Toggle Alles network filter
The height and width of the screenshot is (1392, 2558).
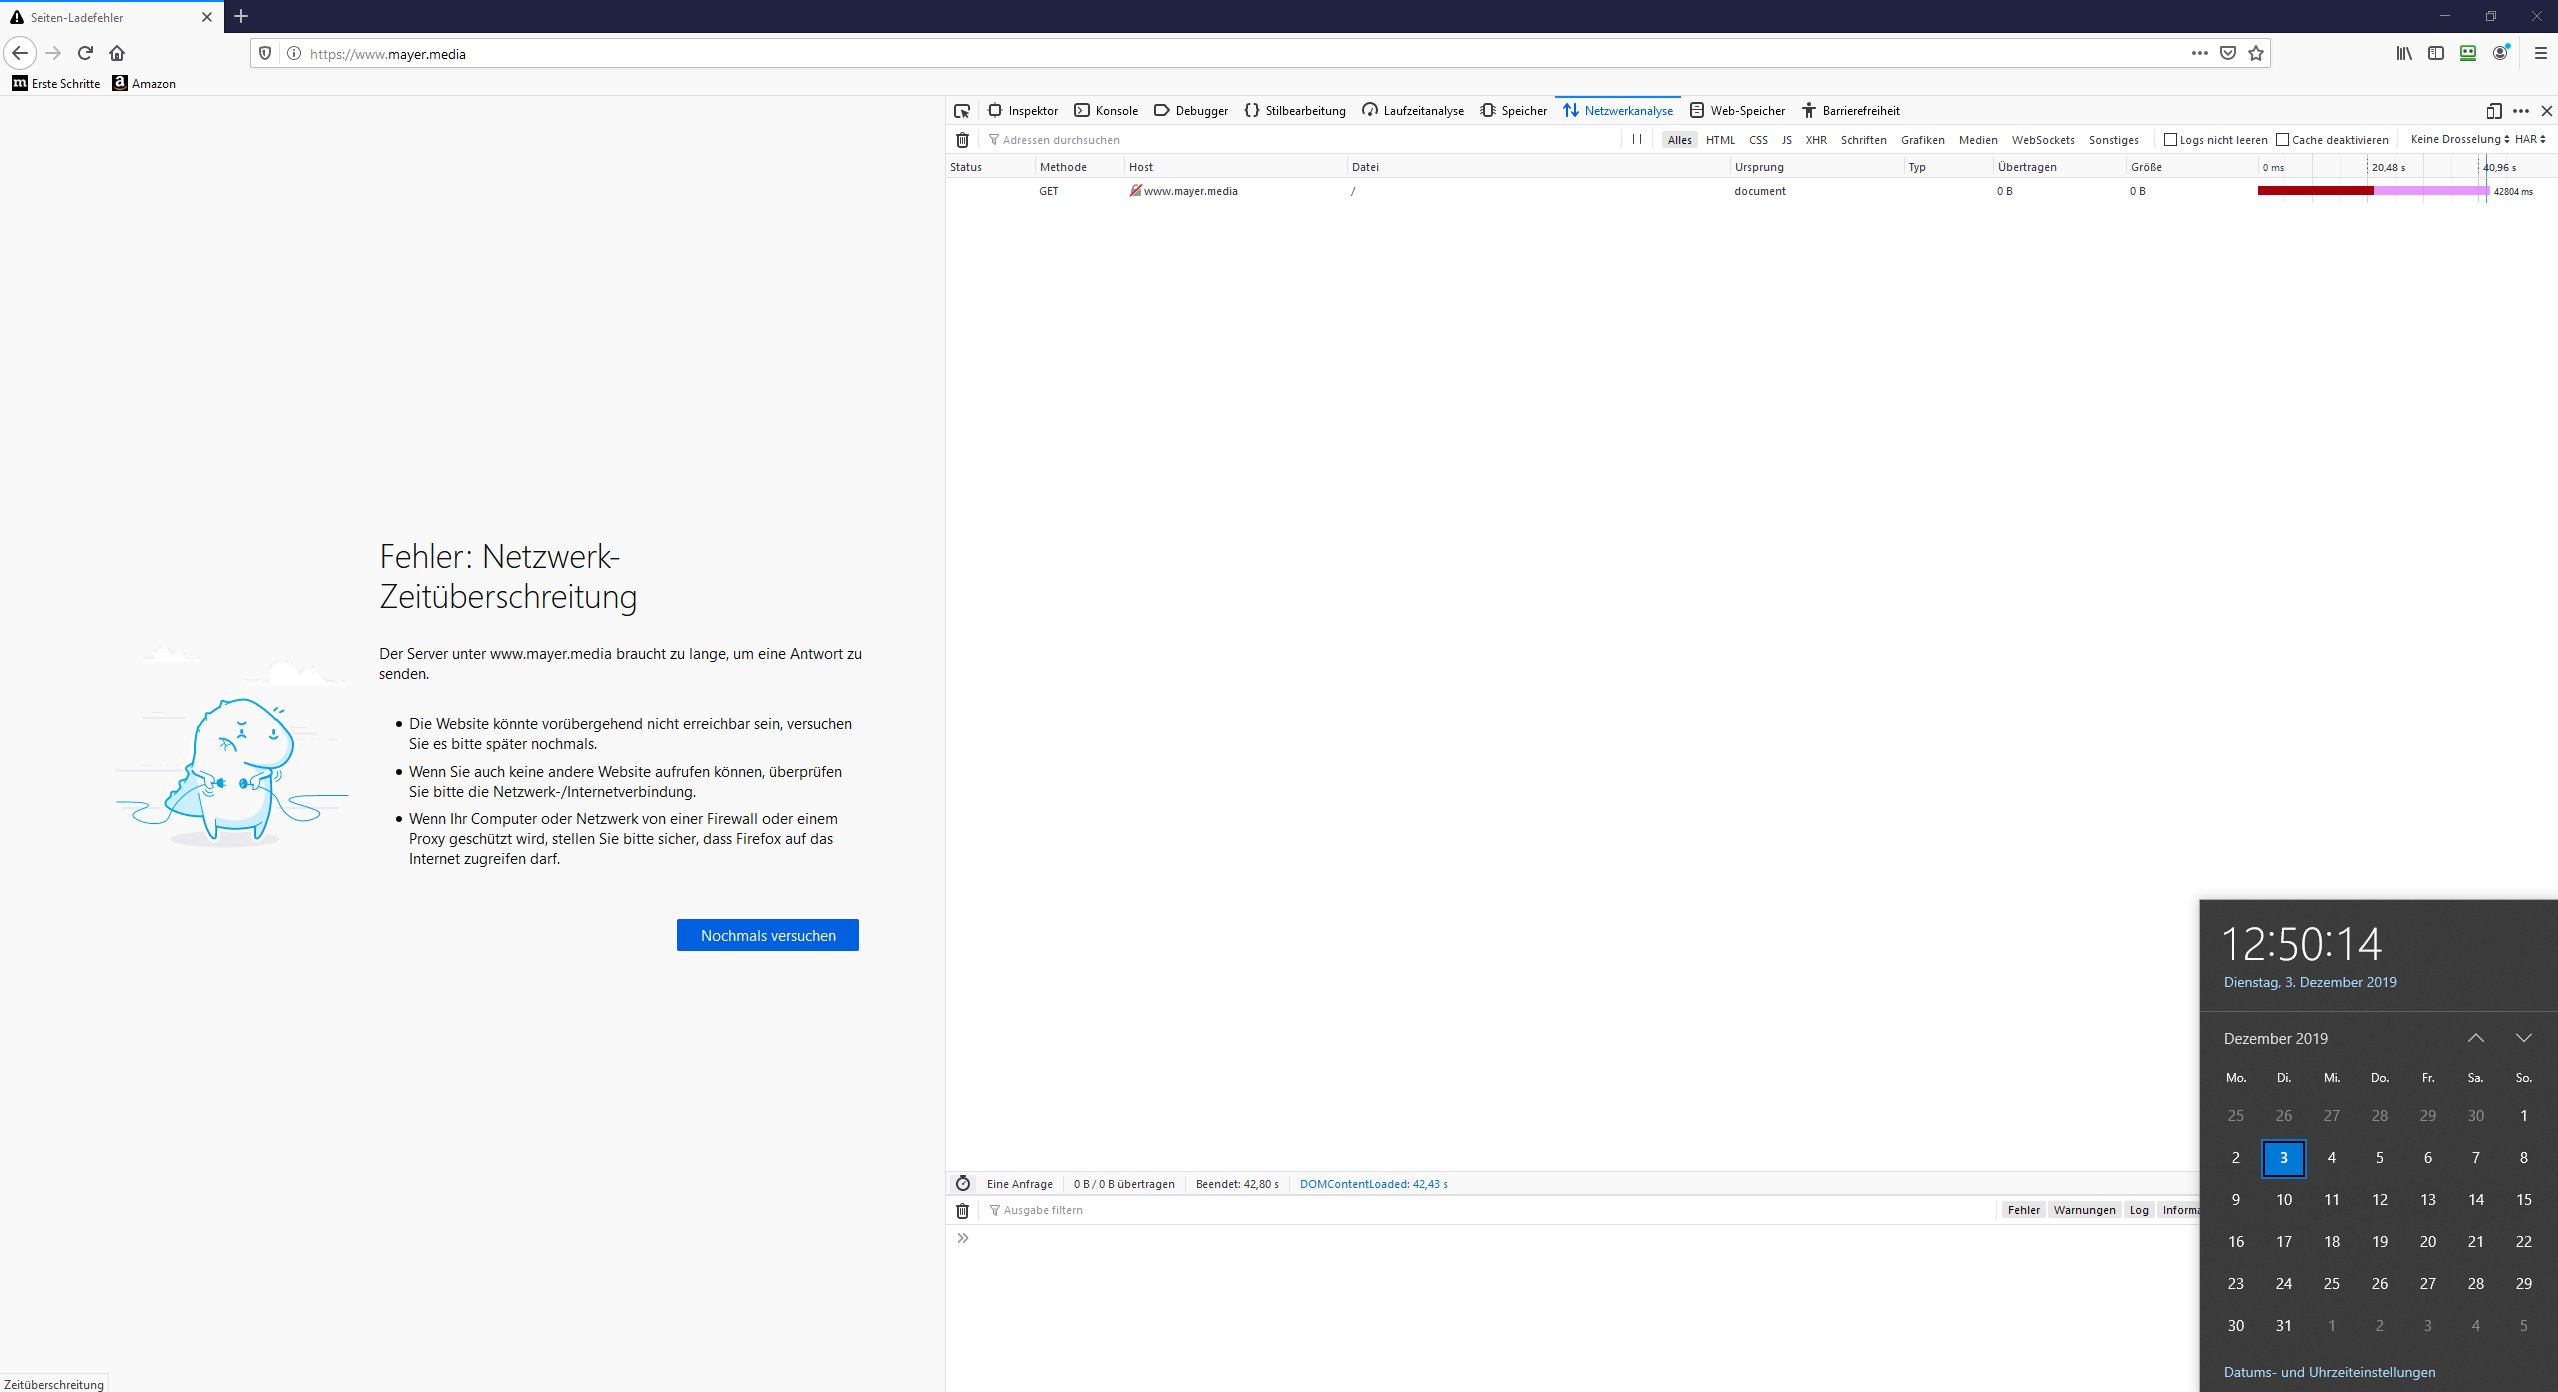coord(1680,140)
